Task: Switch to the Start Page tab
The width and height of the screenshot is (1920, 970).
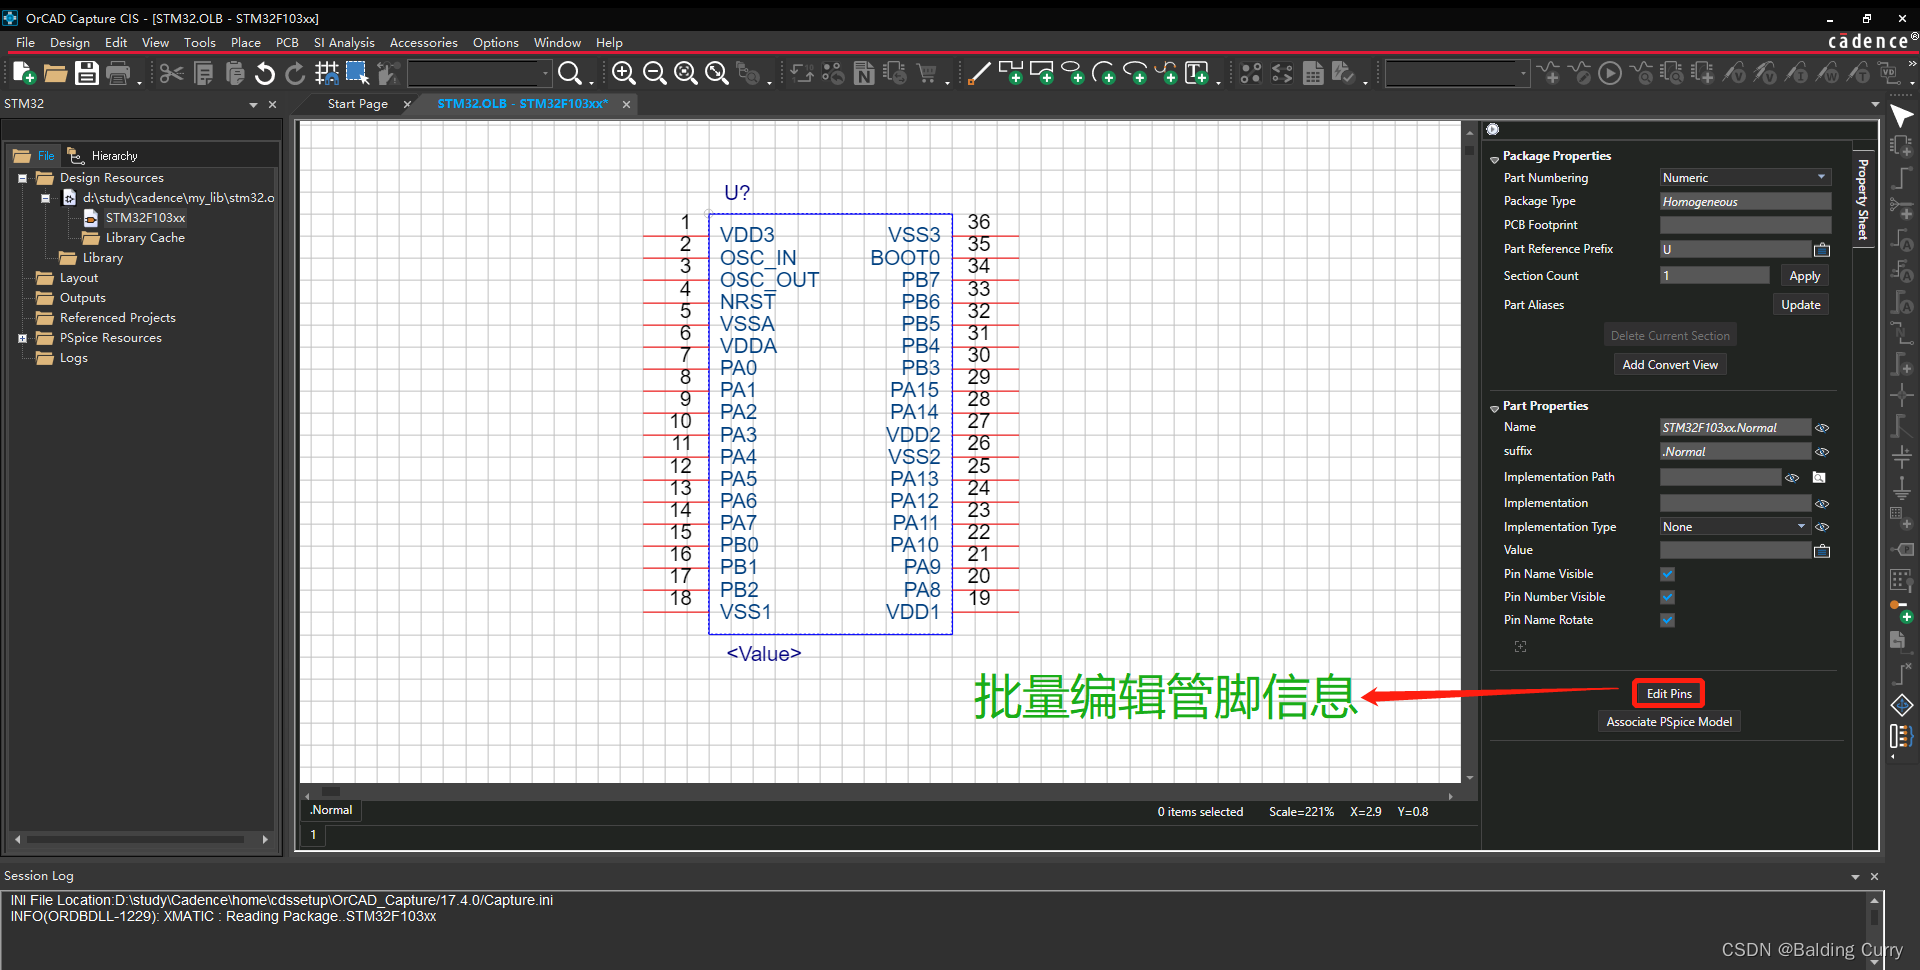Action: [x=357, y=104]
